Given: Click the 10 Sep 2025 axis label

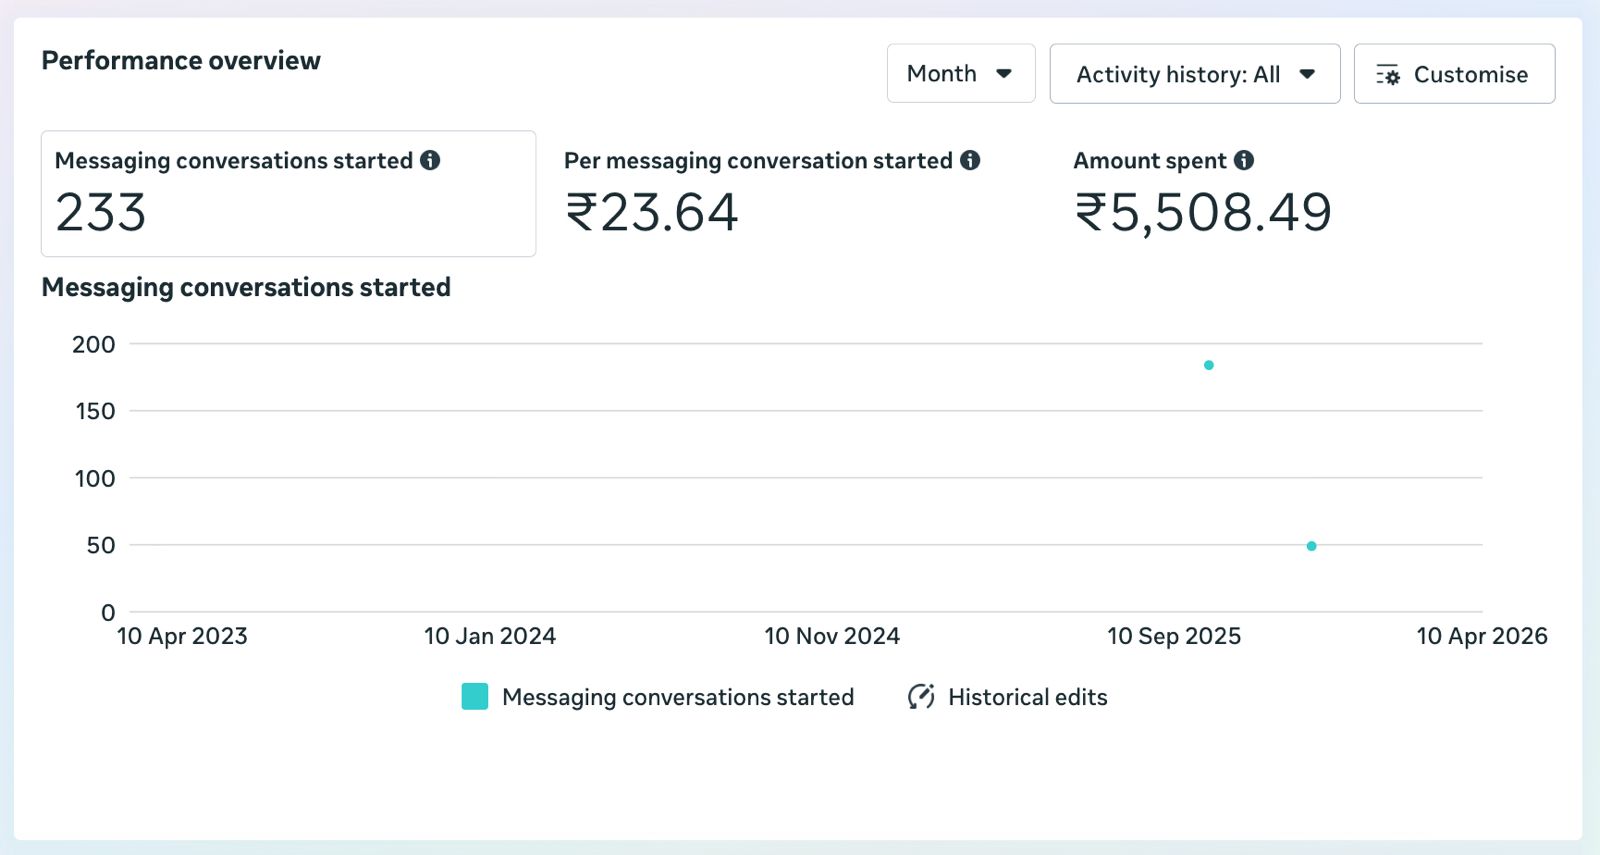Looking at the screenshot, I should coord(1174,636).
